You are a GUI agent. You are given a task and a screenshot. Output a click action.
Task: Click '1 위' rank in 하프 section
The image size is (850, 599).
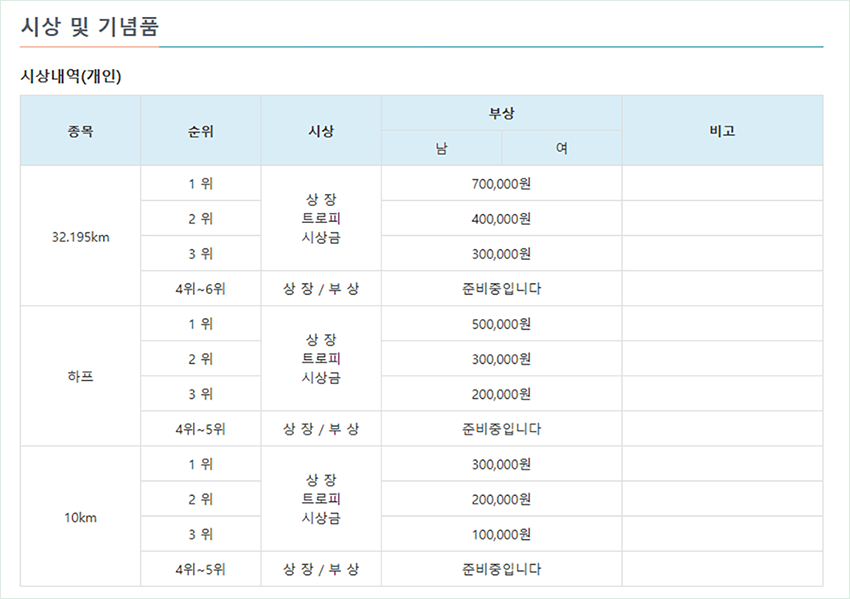[x=201, y=324]
